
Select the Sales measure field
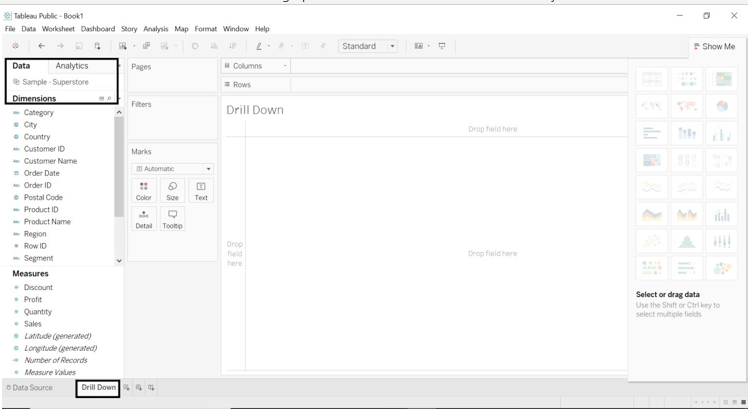tap(32, 324)
